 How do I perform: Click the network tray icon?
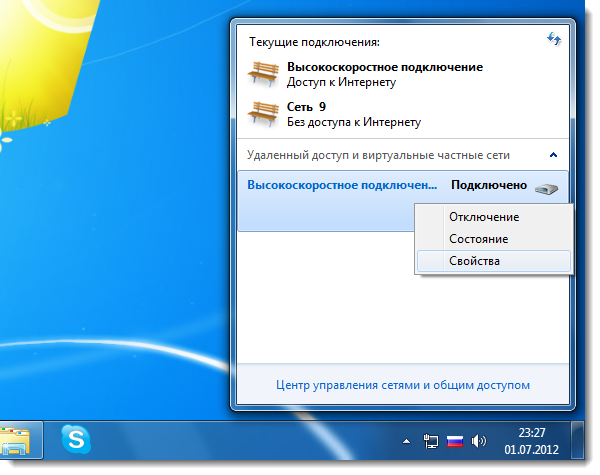coord(430,441)
